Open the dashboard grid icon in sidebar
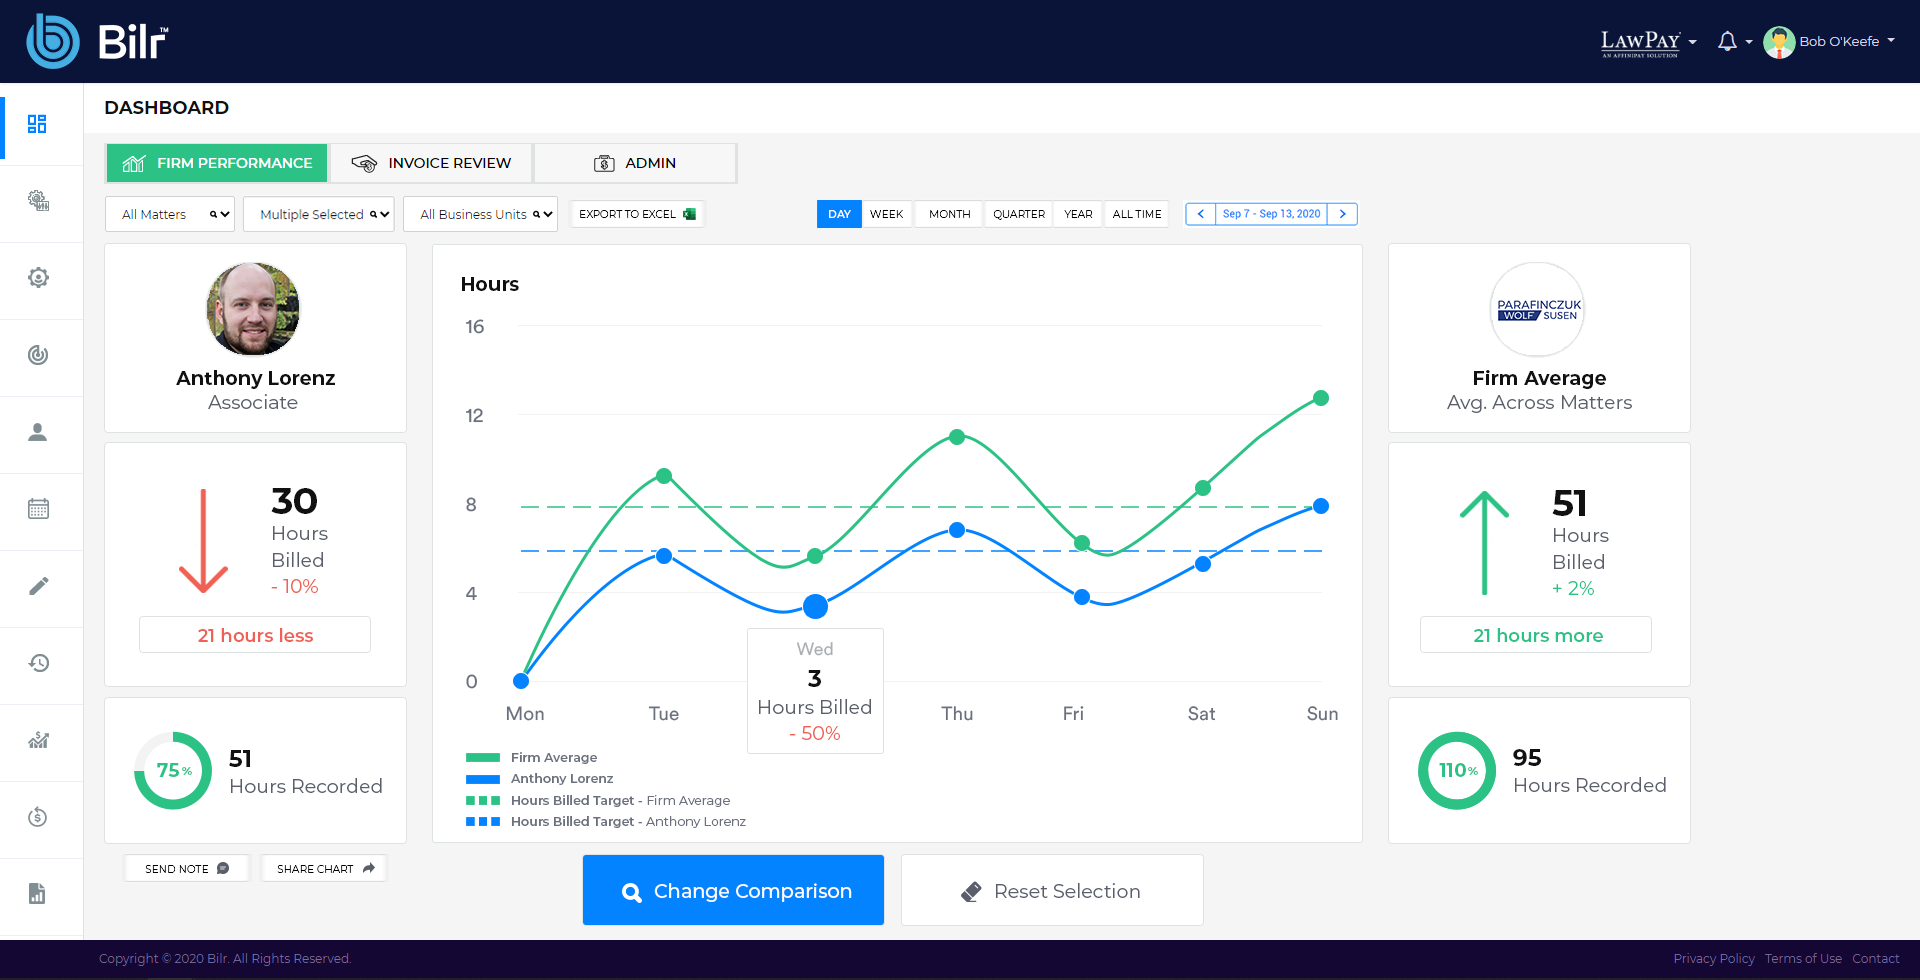The image size is (1920, 980). coord(37,124)
